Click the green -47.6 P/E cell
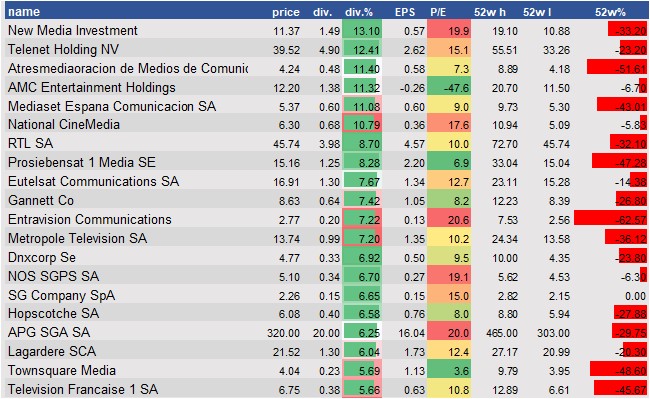650x399 pixels. pos(449,88)
